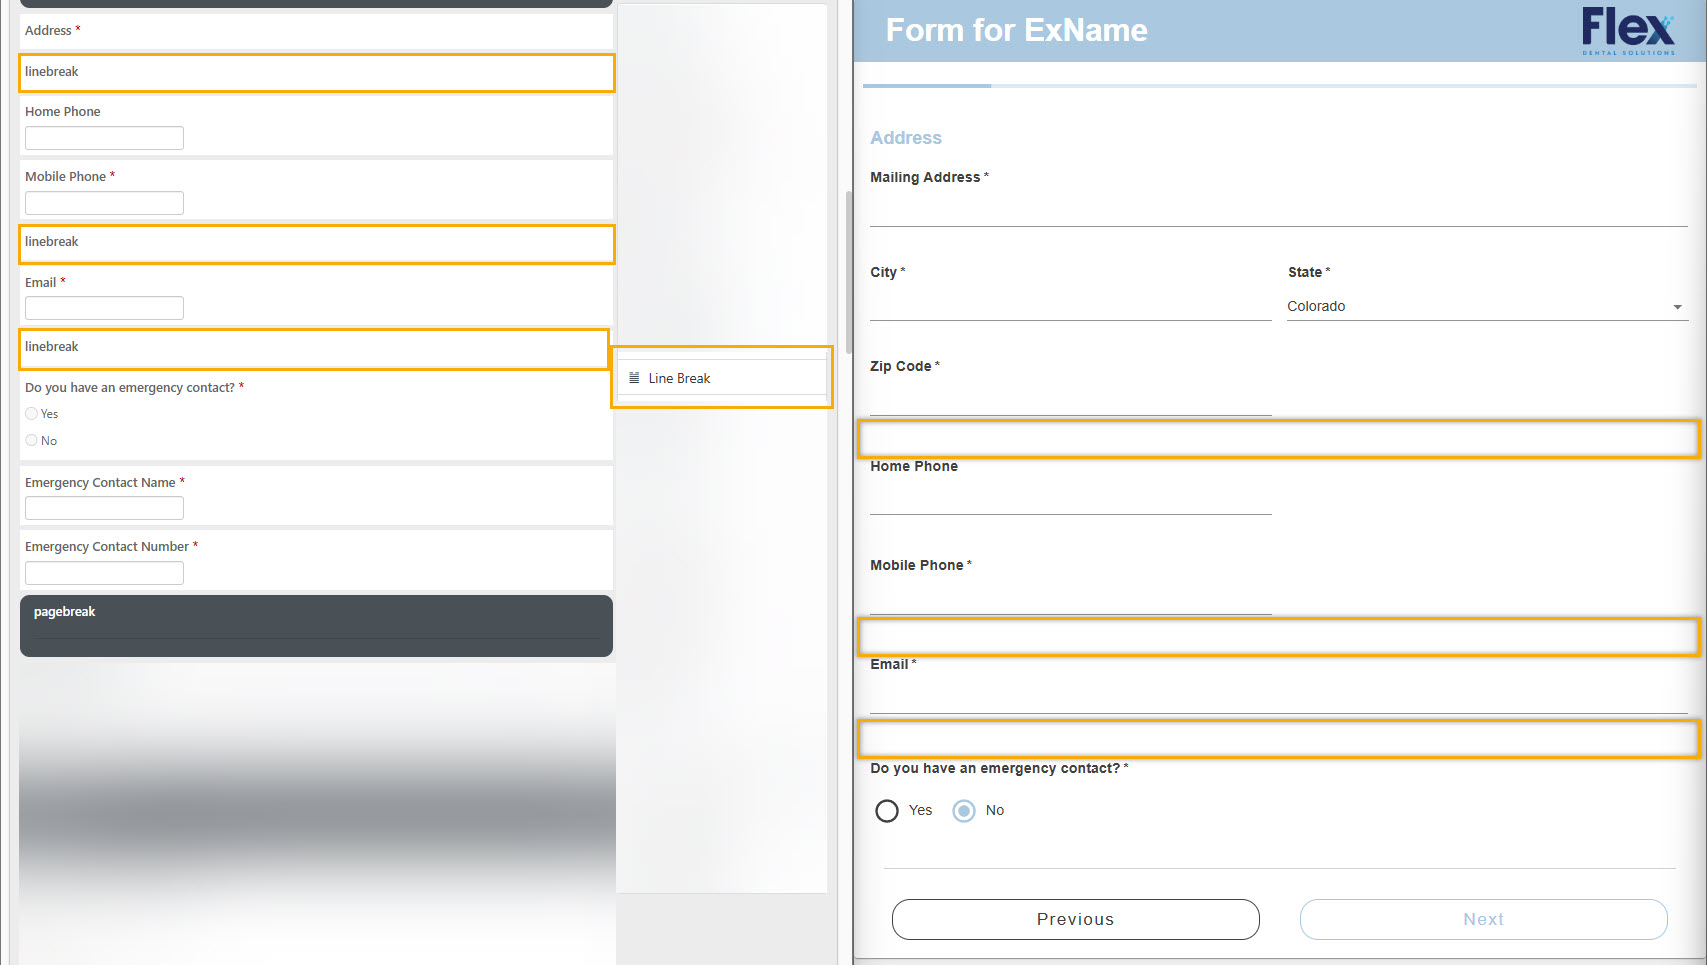Click the Mobile Phone field in preview
Viewport: 1707px width, 965px height.
(x=1070, y=597)
